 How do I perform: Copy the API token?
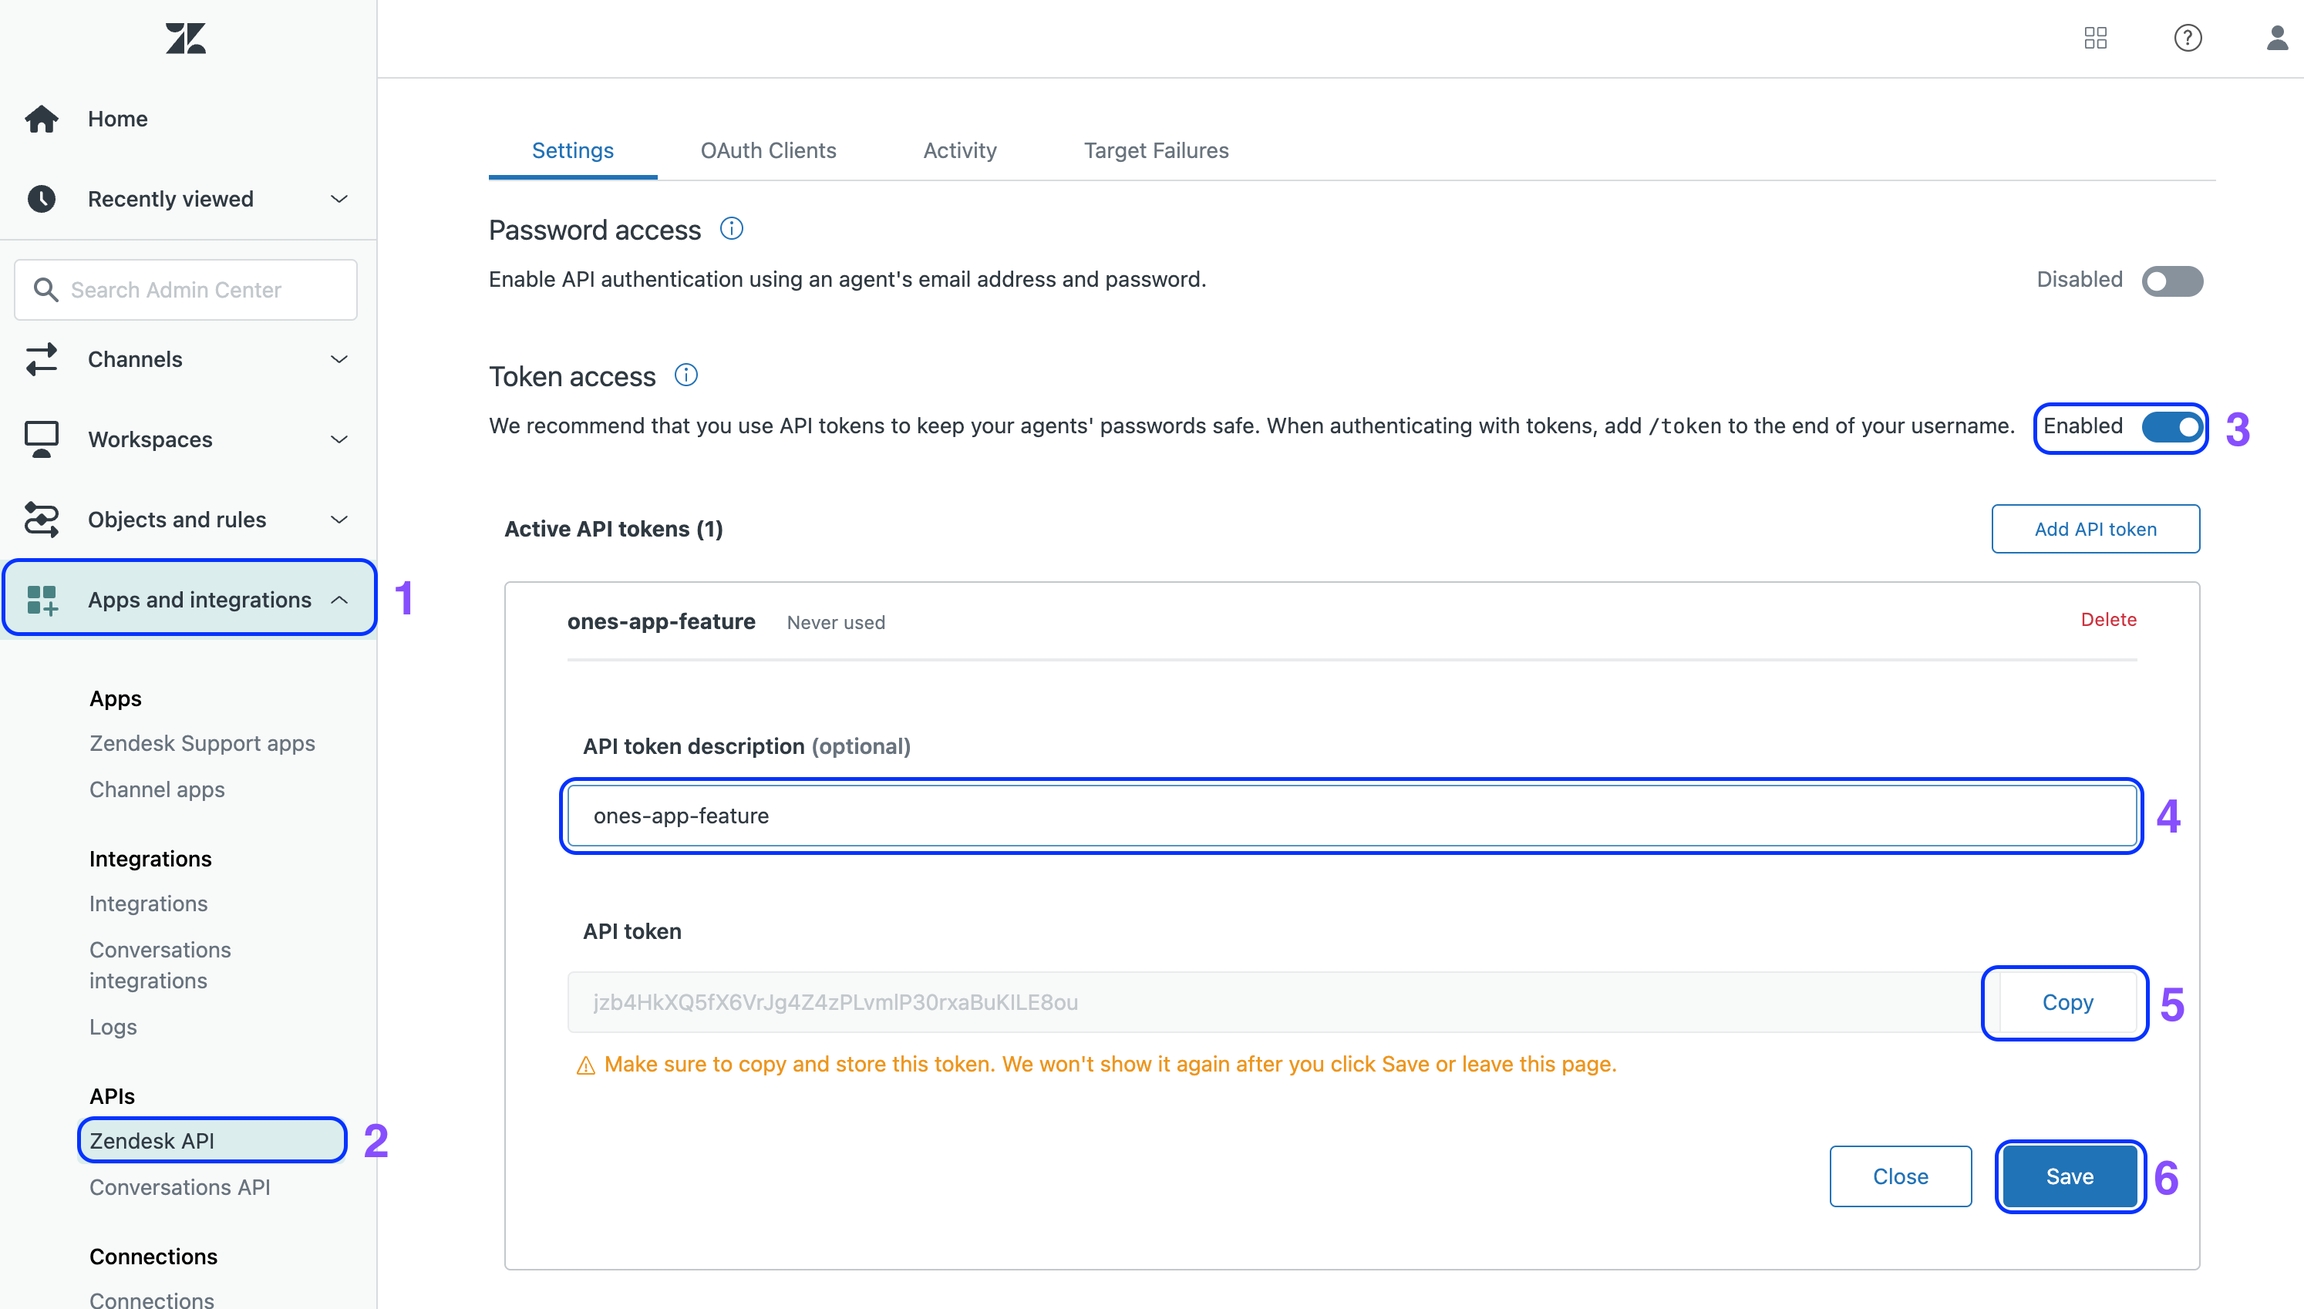[2067, 1002]
